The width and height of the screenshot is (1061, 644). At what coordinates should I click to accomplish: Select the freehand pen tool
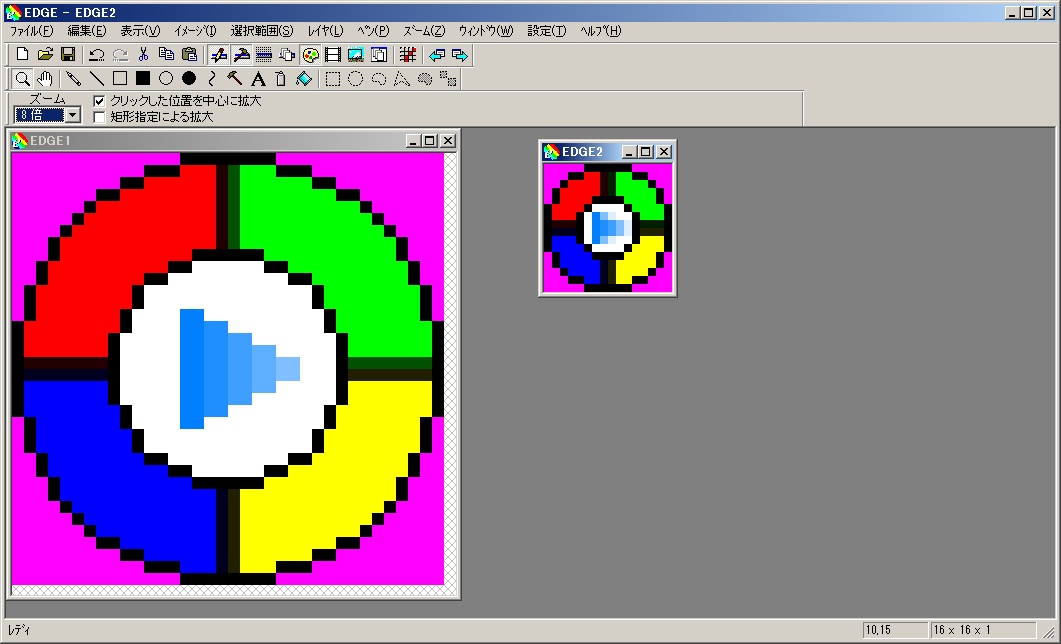click(74, 79)
